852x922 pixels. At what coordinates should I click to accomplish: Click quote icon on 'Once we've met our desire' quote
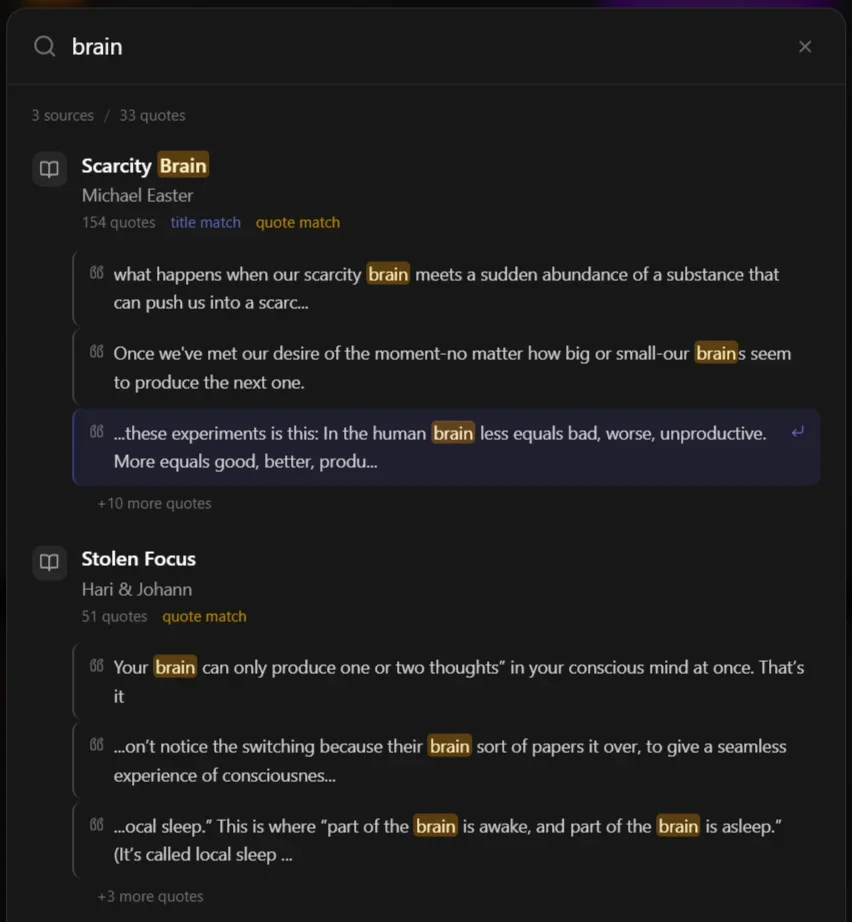pos(96,352)
